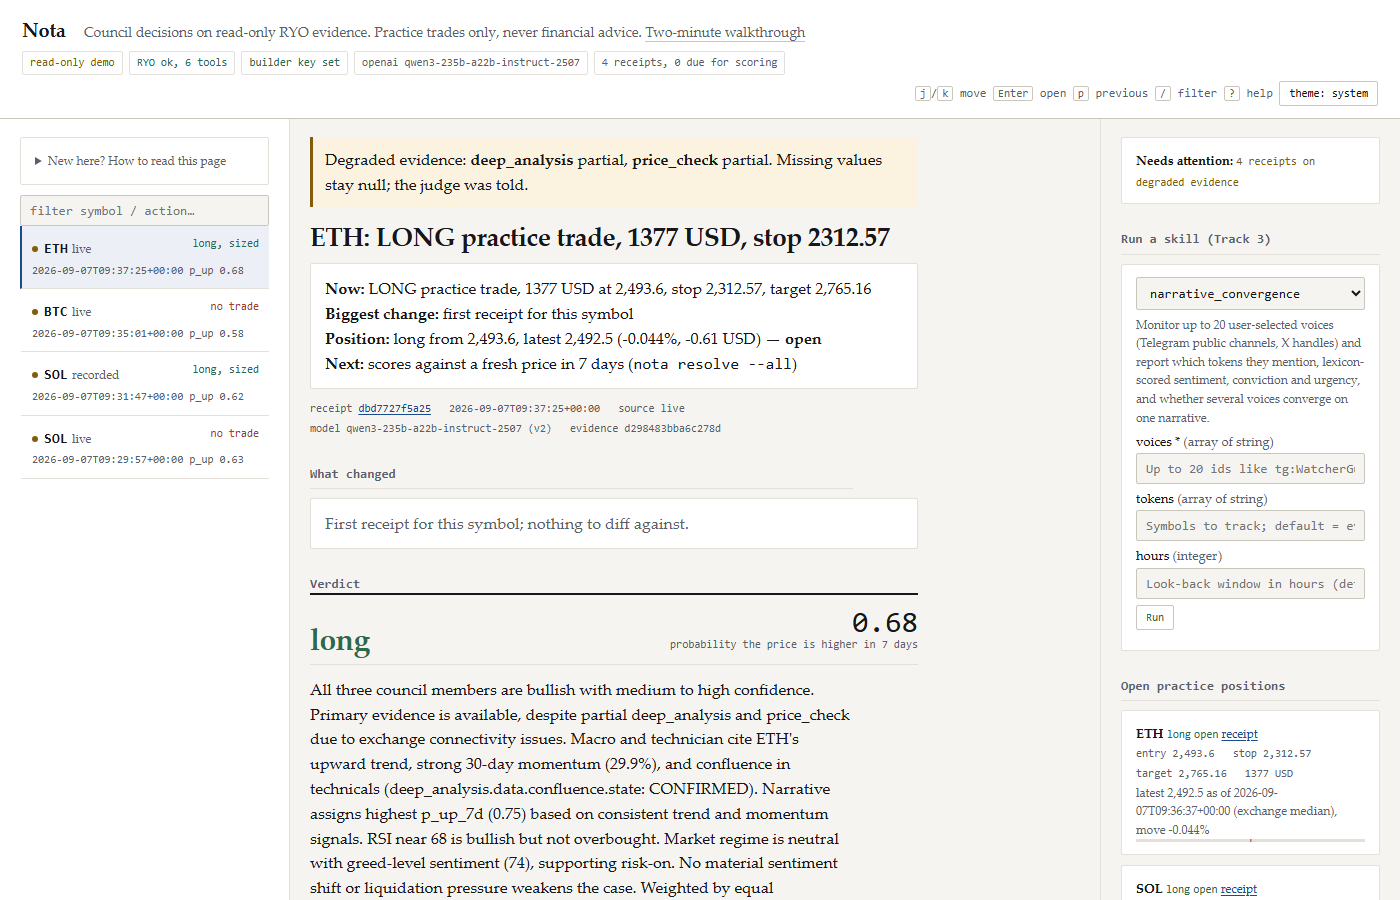Open the Two-minute walkthrough link

coord(725,32)
